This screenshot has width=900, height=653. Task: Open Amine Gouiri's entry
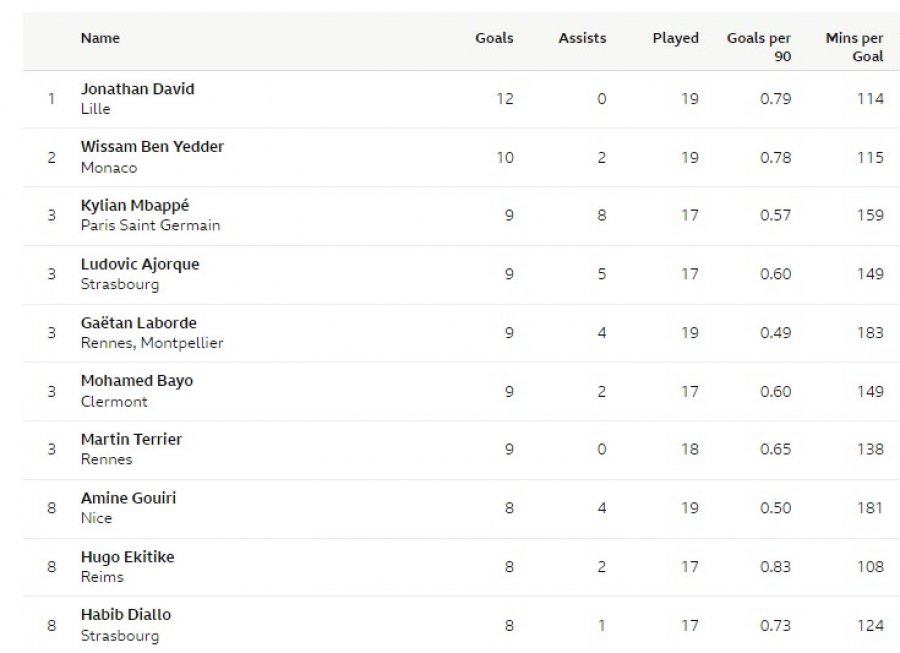coord(128,498)
